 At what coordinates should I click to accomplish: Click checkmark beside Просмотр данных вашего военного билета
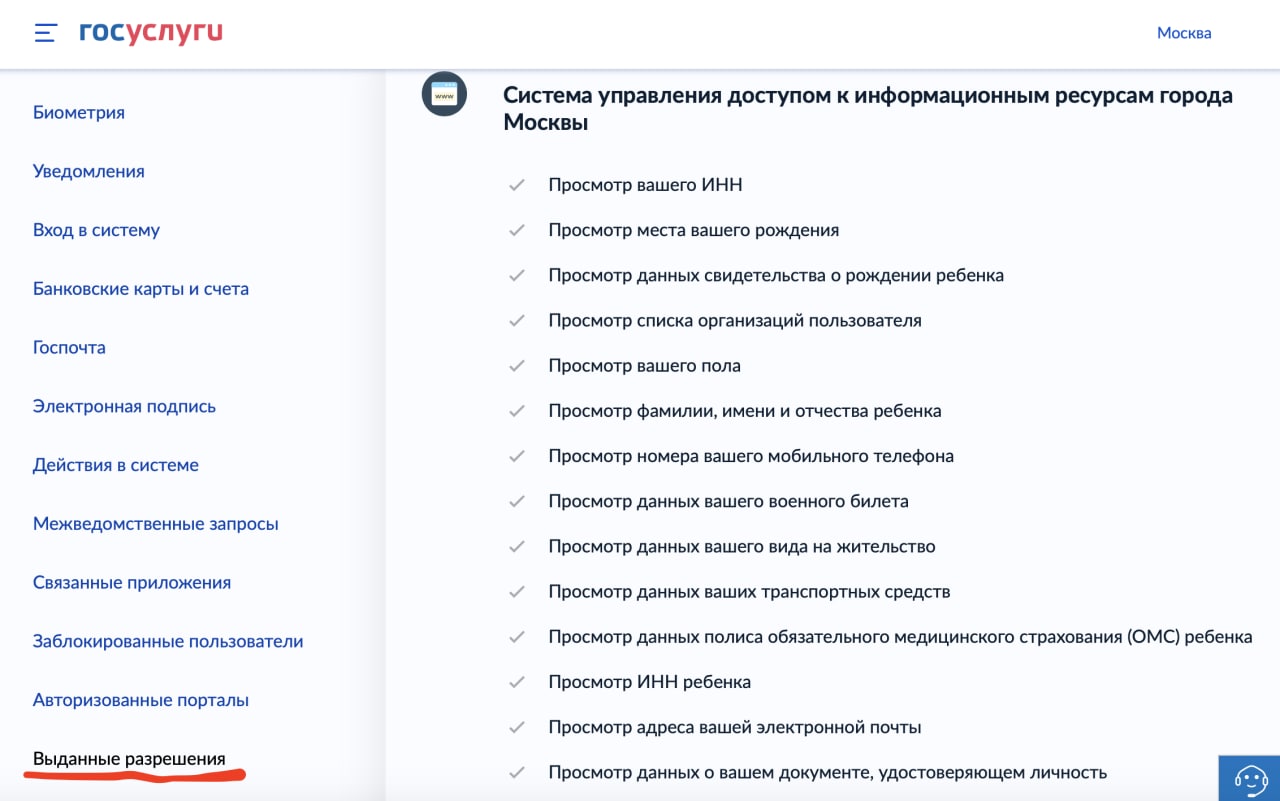point(517,501)
